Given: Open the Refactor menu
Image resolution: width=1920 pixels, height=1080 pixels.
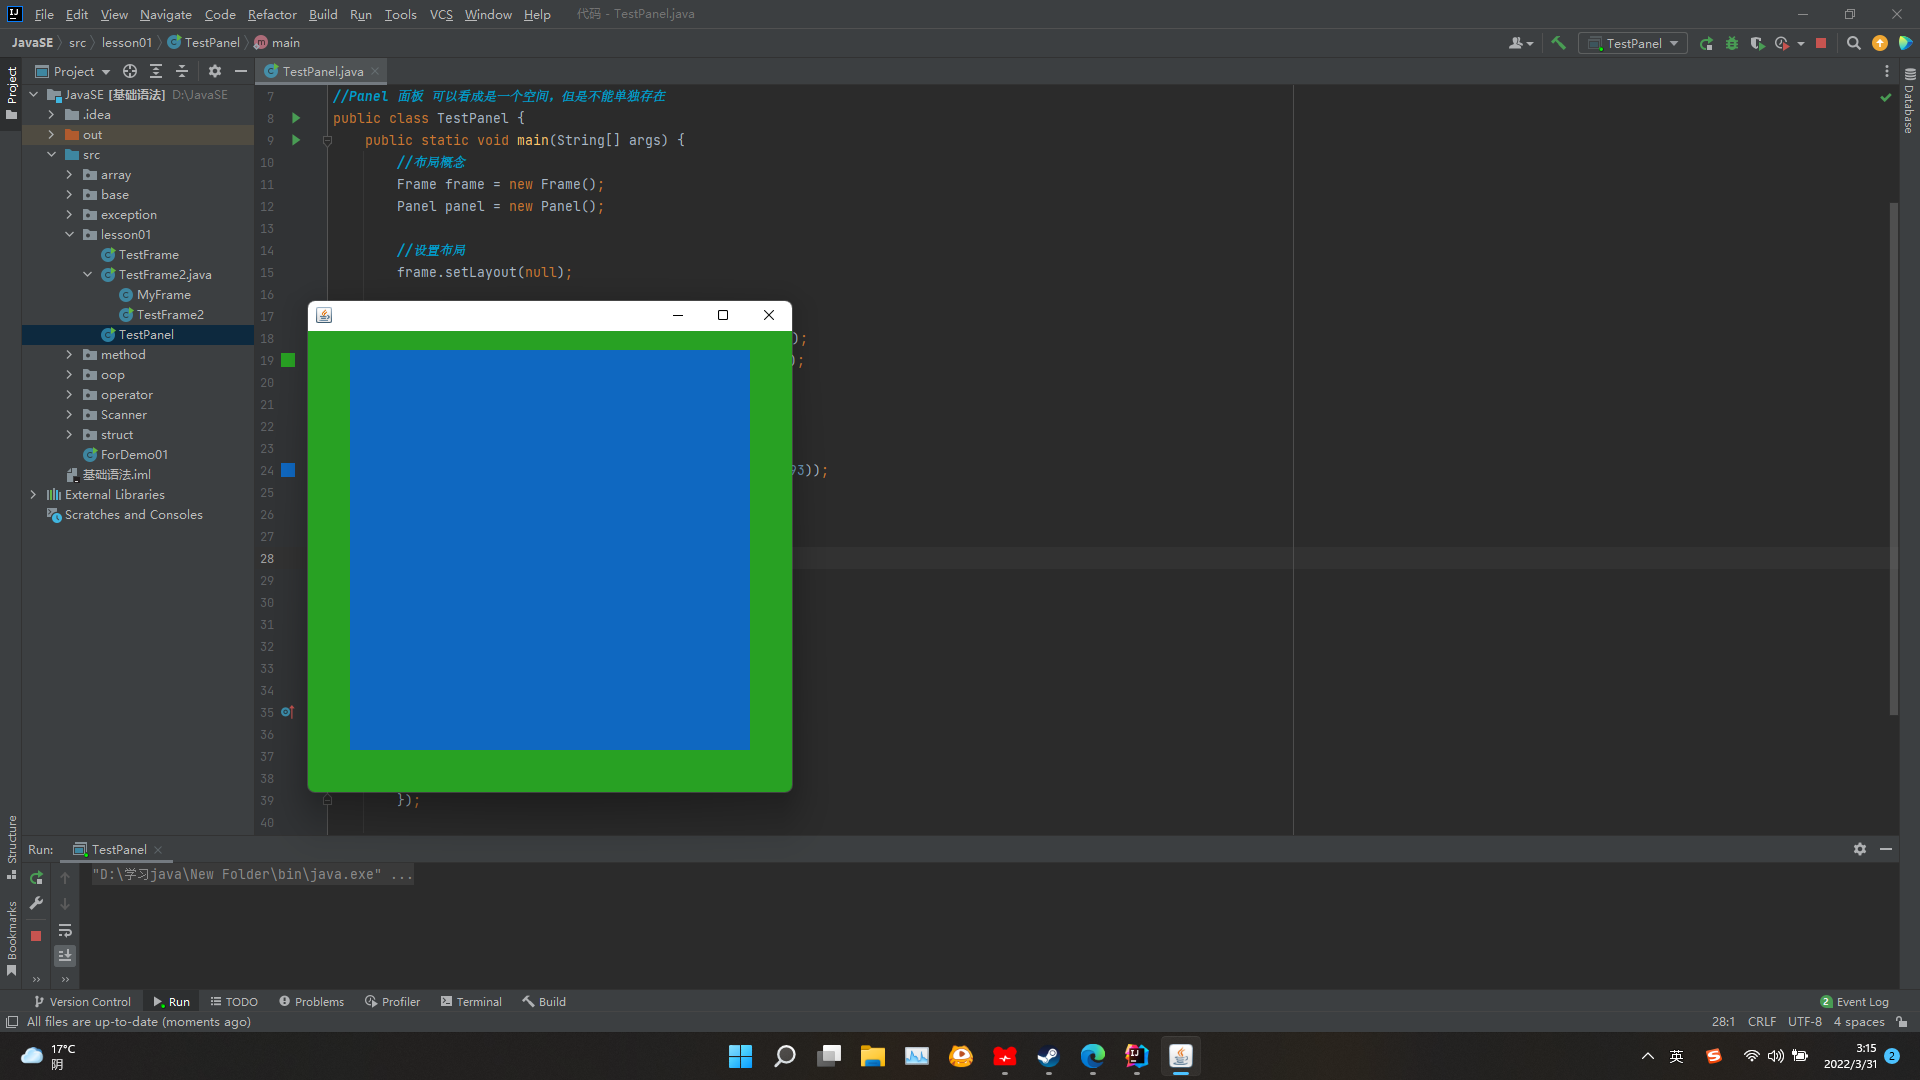Looking at the screenshot, I should click(272, 14).
